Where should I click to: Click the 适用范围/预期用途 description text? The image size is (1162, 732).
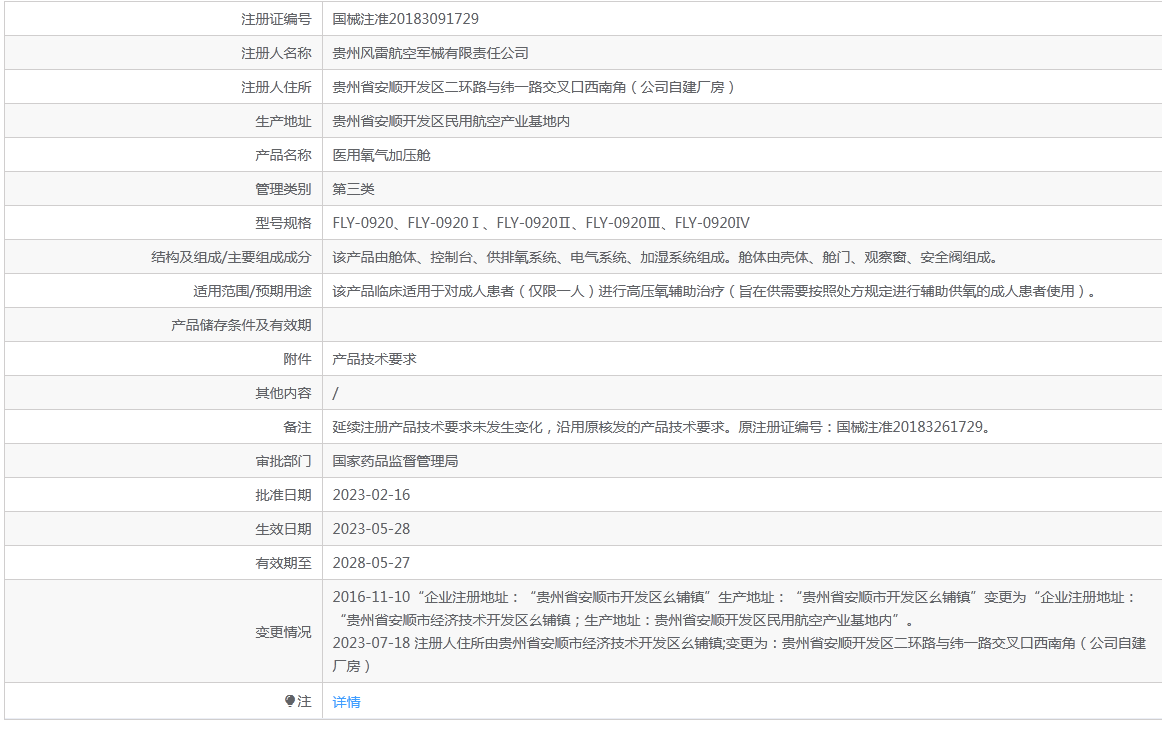[714, 291]
